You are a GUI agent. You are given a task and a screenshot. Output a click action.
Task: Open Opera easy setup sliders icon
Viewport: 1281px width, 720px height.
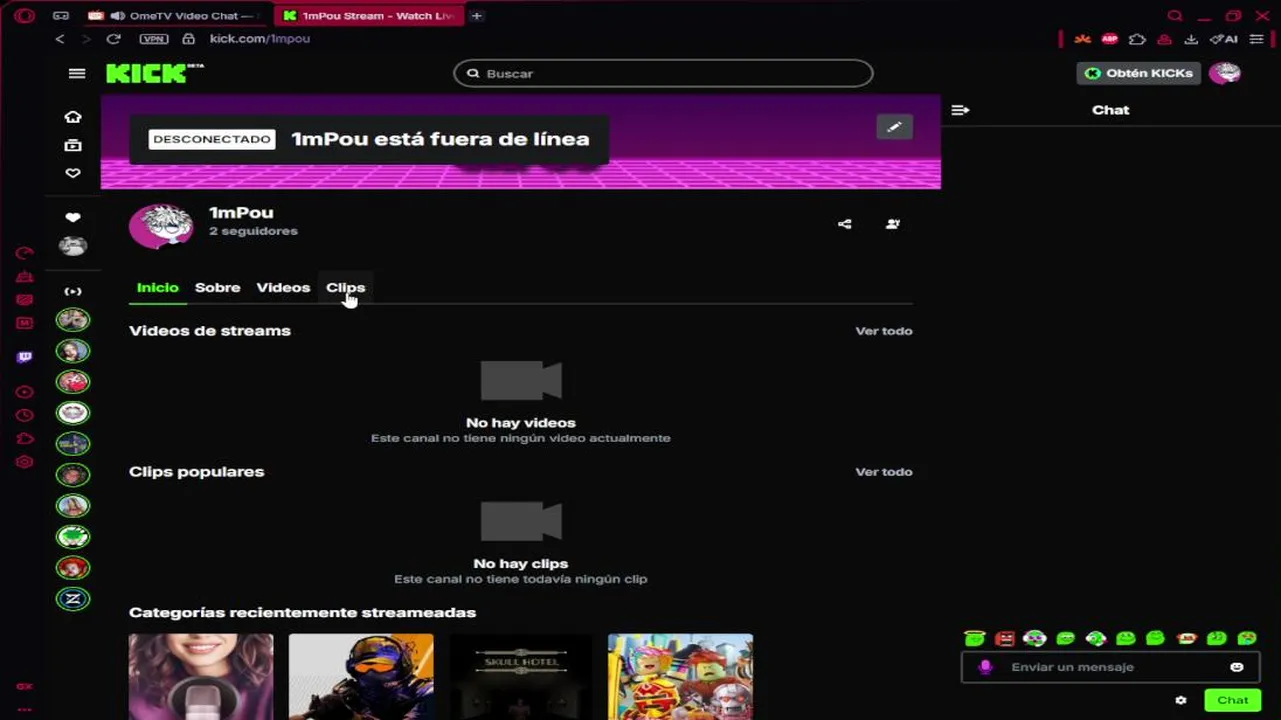[x=1257, y=39]
